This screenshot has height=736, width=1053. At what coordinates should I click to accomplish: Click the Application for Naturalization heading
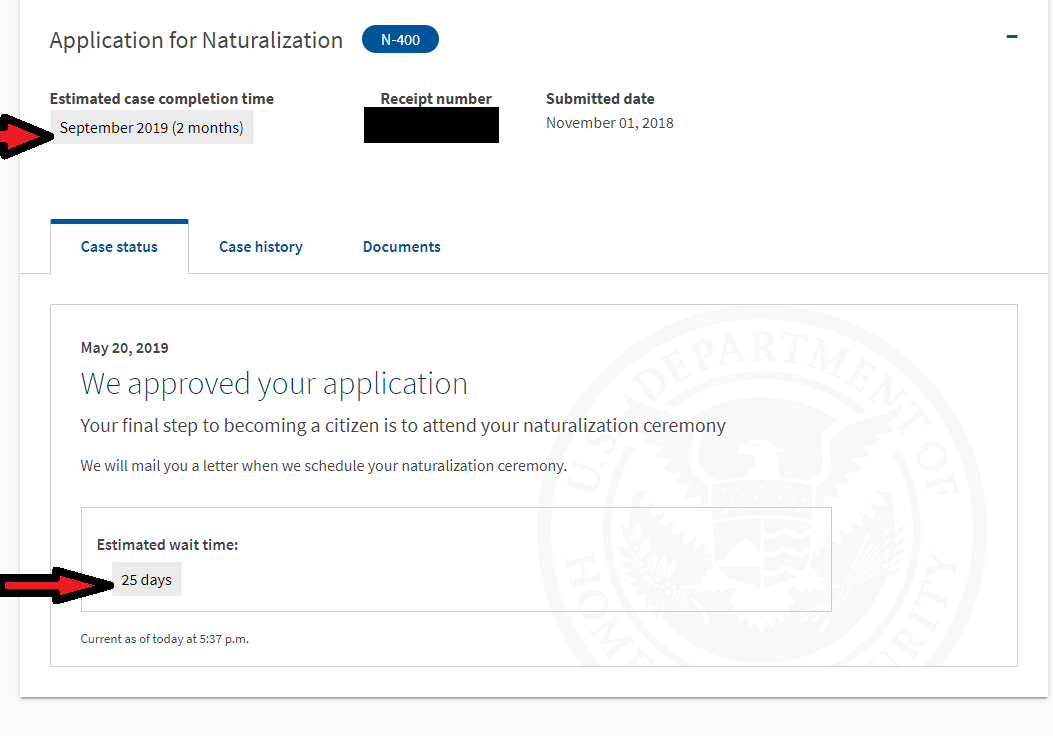(196, 40)
